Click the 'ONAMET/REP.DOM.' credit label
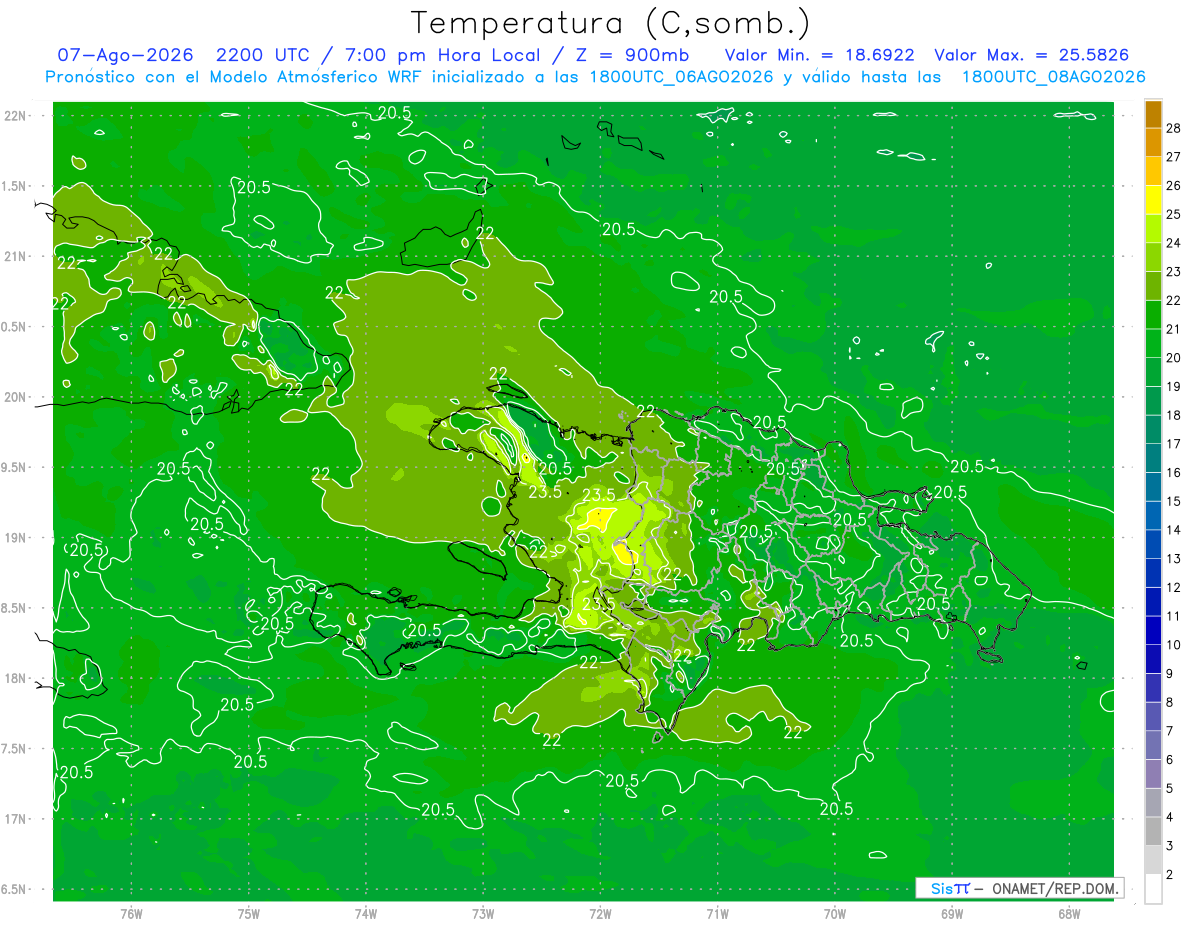 pyautogui.click(x=1054, y=888)
